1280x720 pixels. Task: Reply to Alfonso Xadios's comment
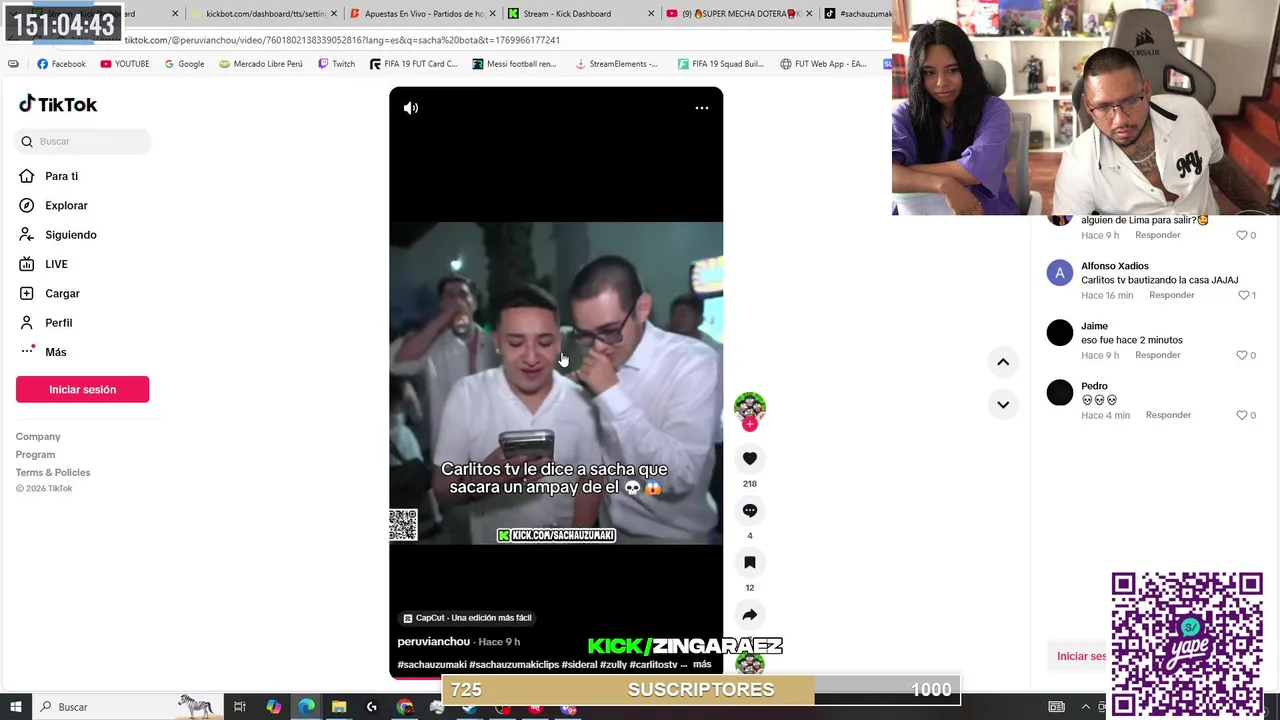tap(1172, 296)
